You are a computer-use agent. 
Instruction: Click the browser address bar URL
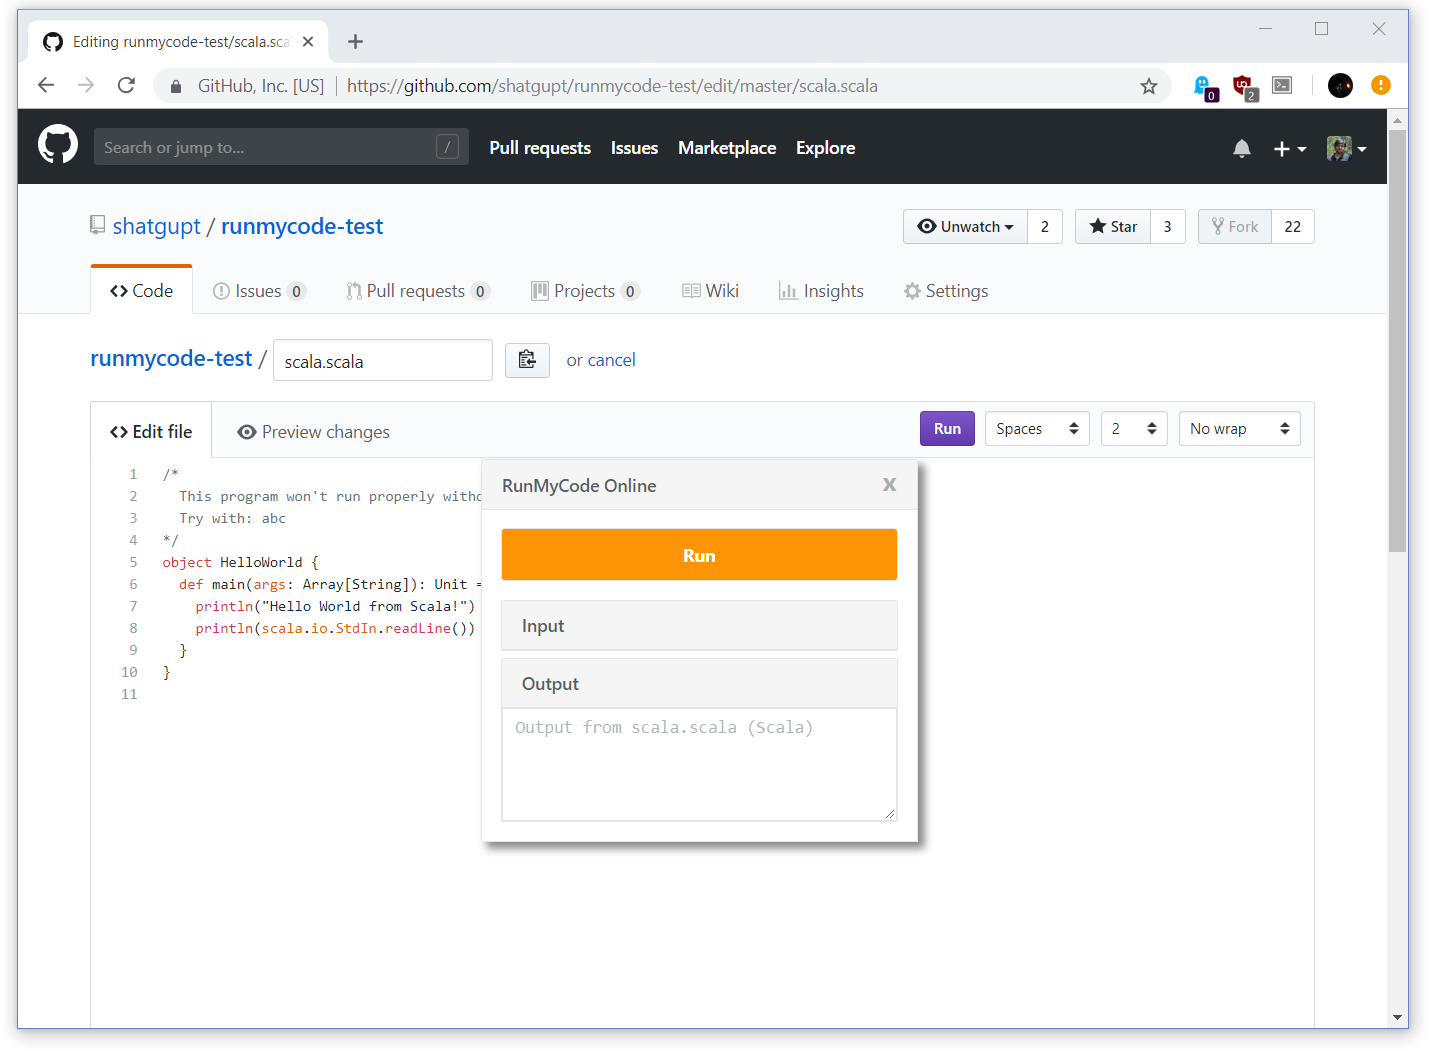tap(612, 86)
